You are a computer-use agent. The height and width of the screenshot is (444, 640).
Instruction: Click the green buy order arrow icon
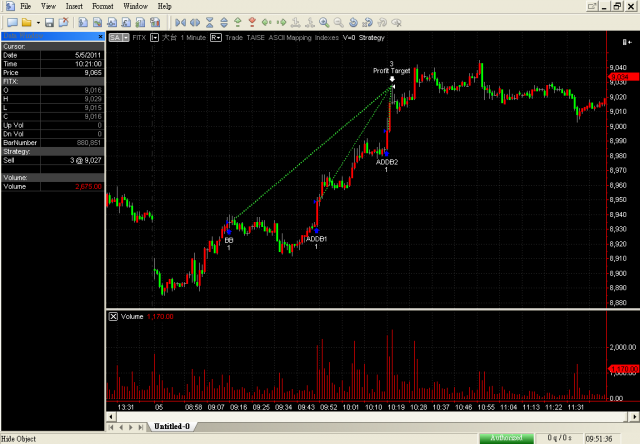pos(238,22)
